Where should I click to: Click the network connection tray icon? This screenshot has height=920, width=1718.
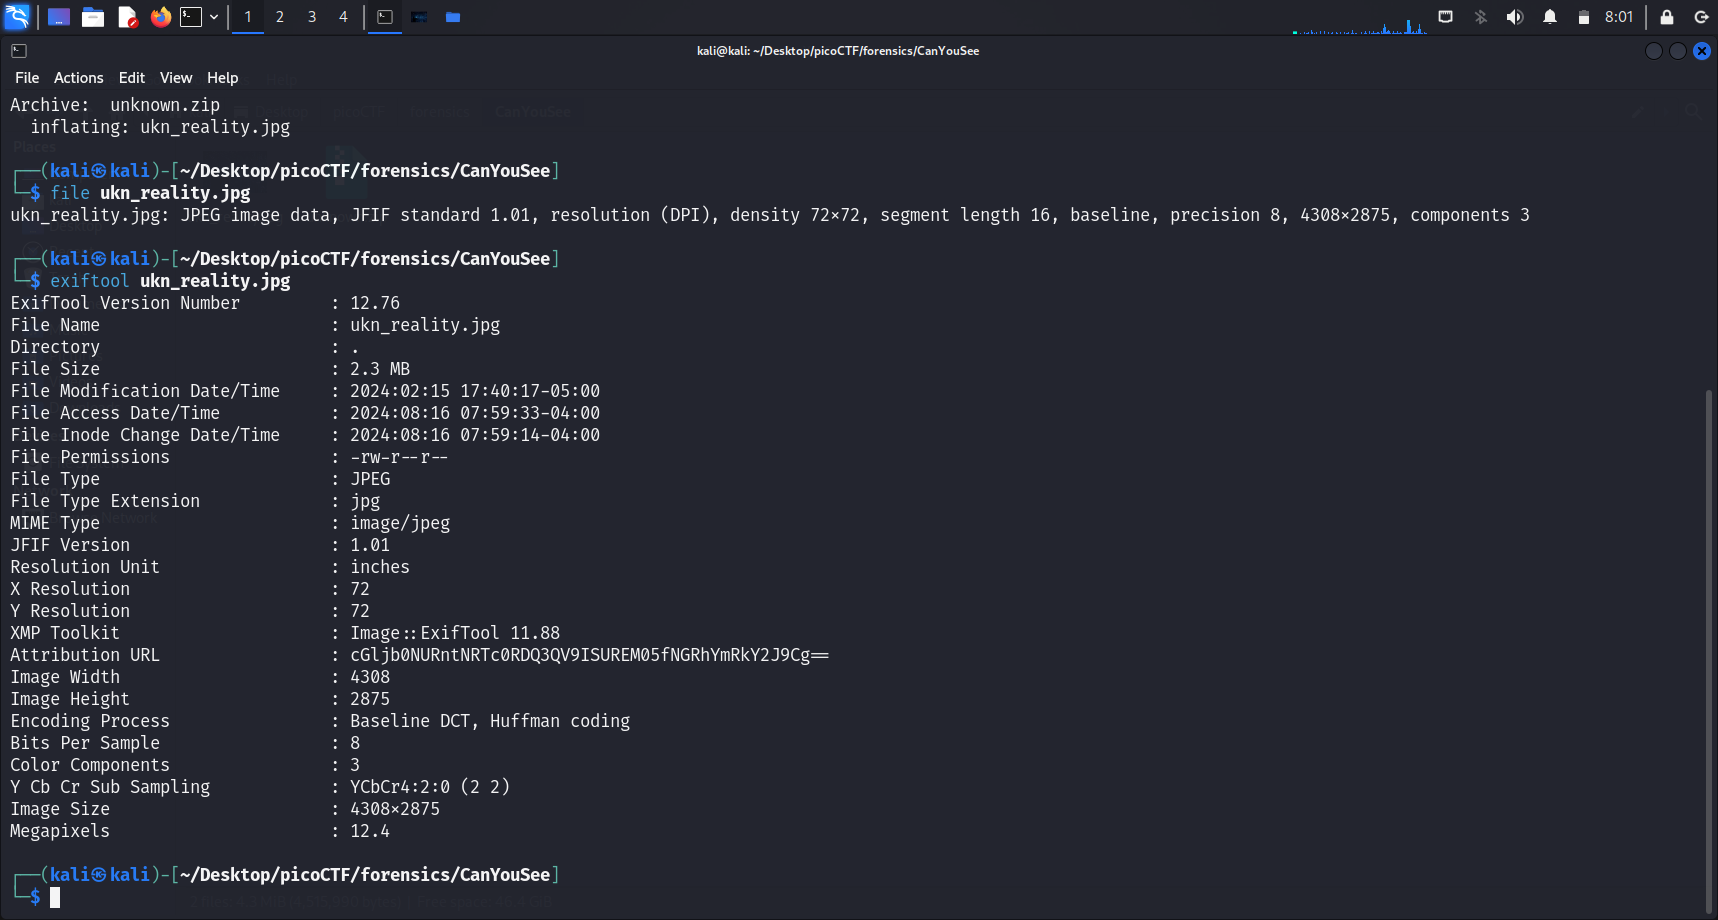click(x=1445, y=17)
